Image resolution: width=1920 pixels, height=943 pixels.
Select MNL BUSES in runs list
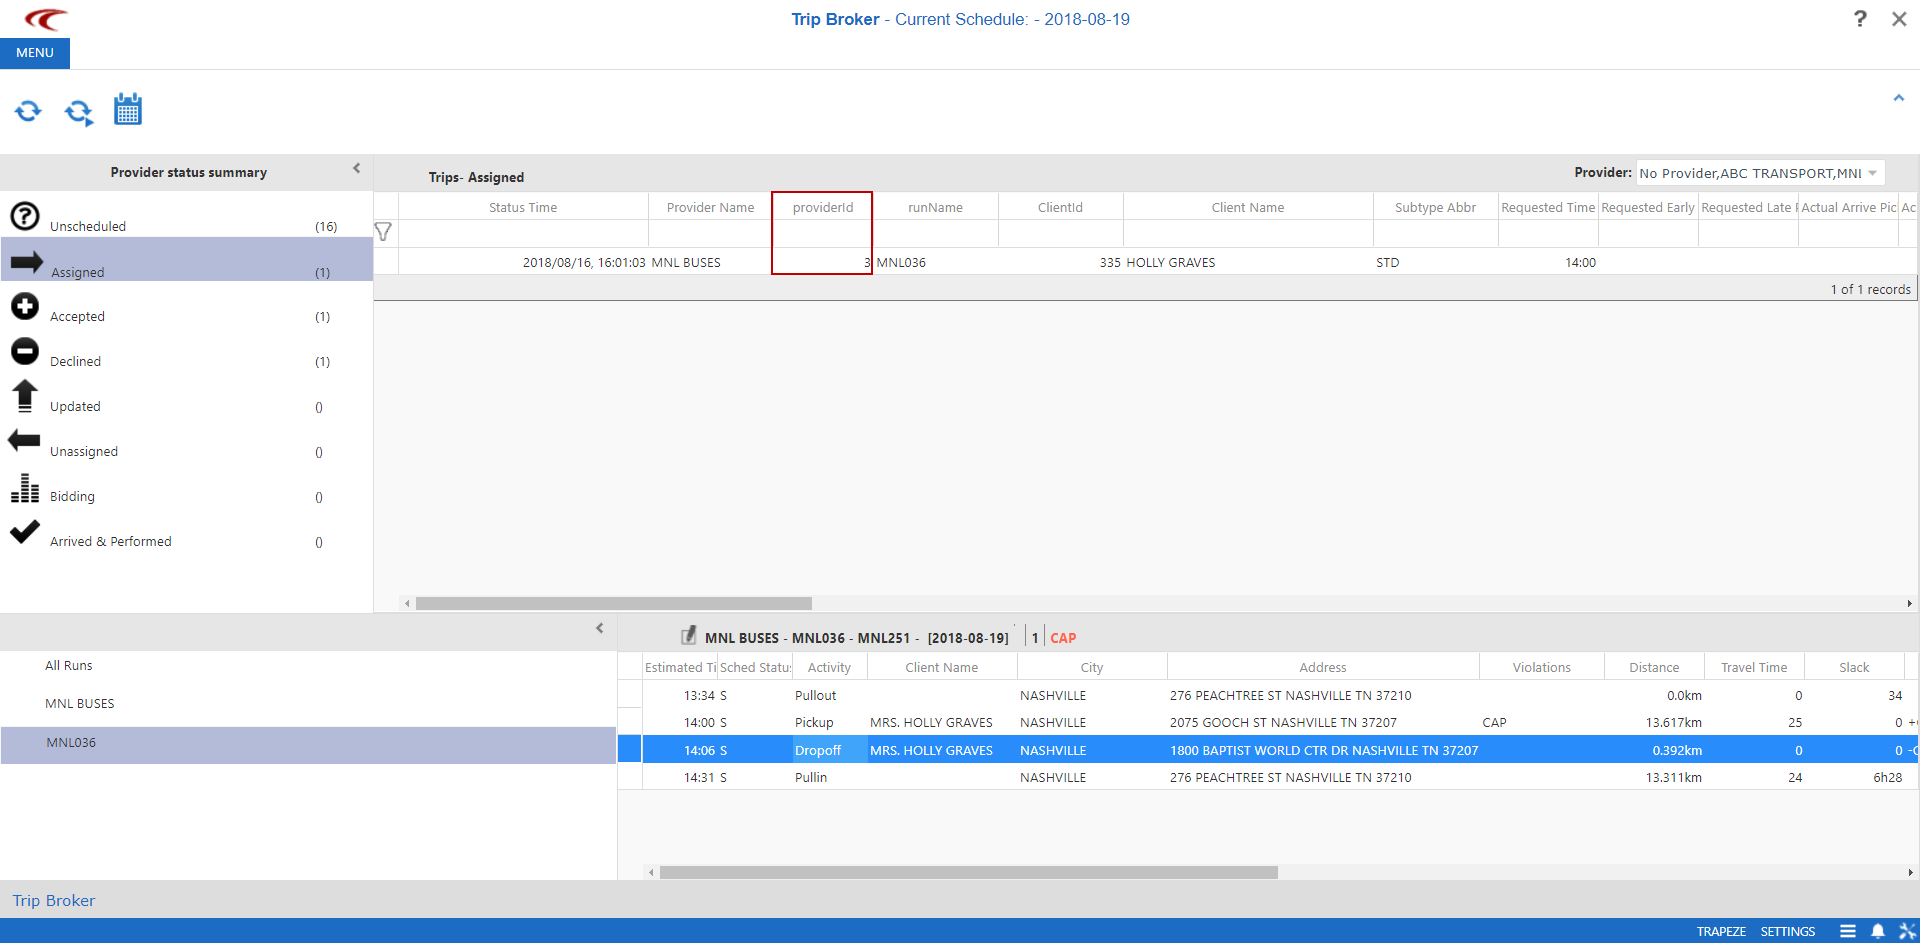pos(80,703)
